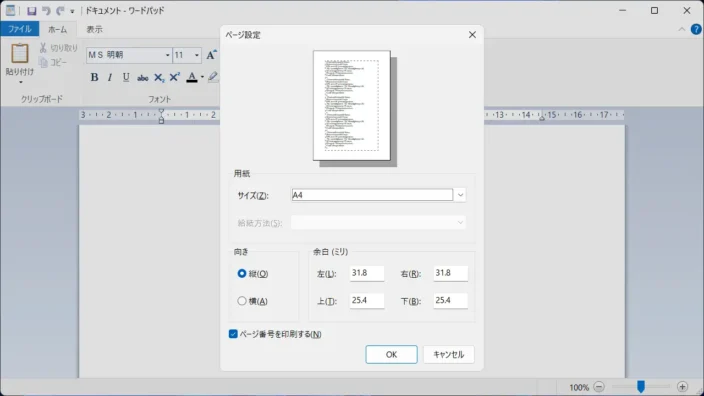The width and height of the screenshot is (704, 396).
Task: Maximize the WordPad window
Action: coord(655,10)
